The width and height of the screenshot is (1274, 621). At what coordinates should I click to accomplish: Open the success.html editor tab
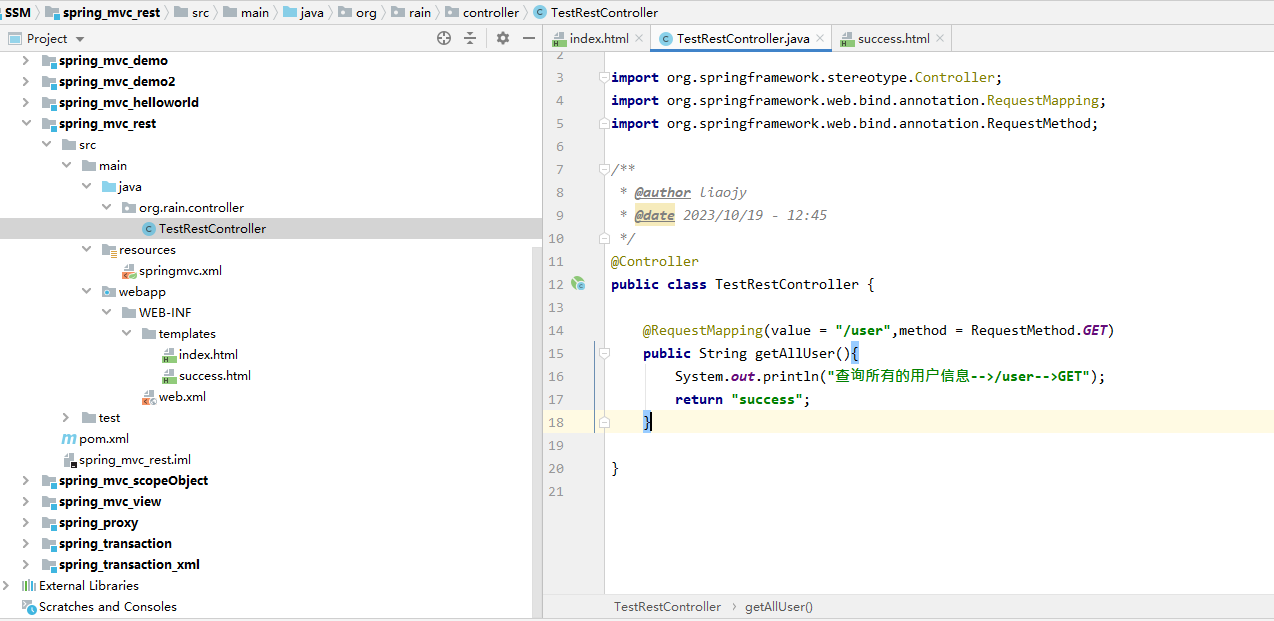pos(893,39)
